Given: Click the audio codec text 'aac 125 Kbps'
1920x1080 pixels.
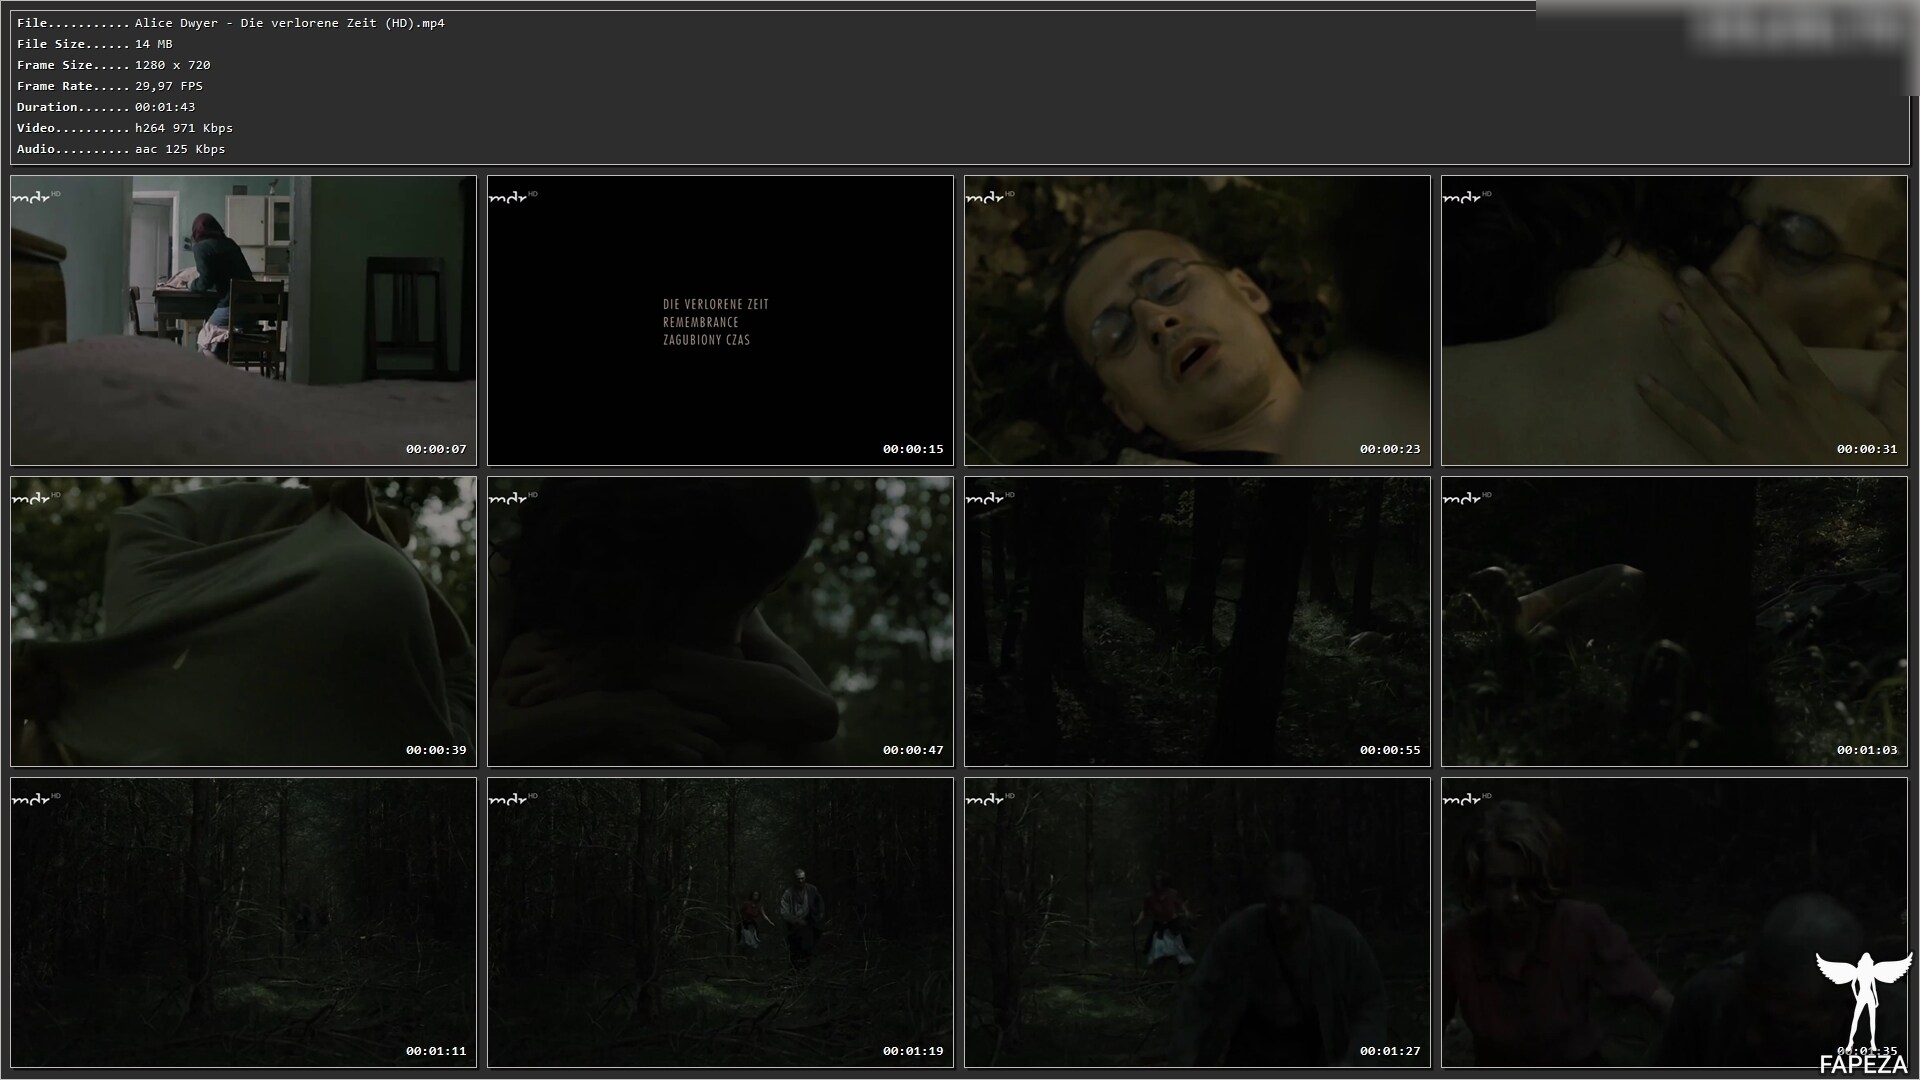Looking at the screenshot, I should coord(180,149).
